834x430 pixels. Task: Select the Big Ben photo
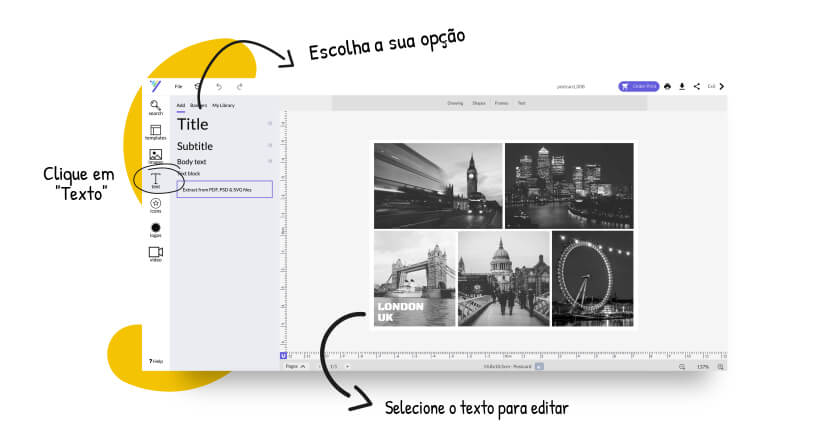[438, 186]
